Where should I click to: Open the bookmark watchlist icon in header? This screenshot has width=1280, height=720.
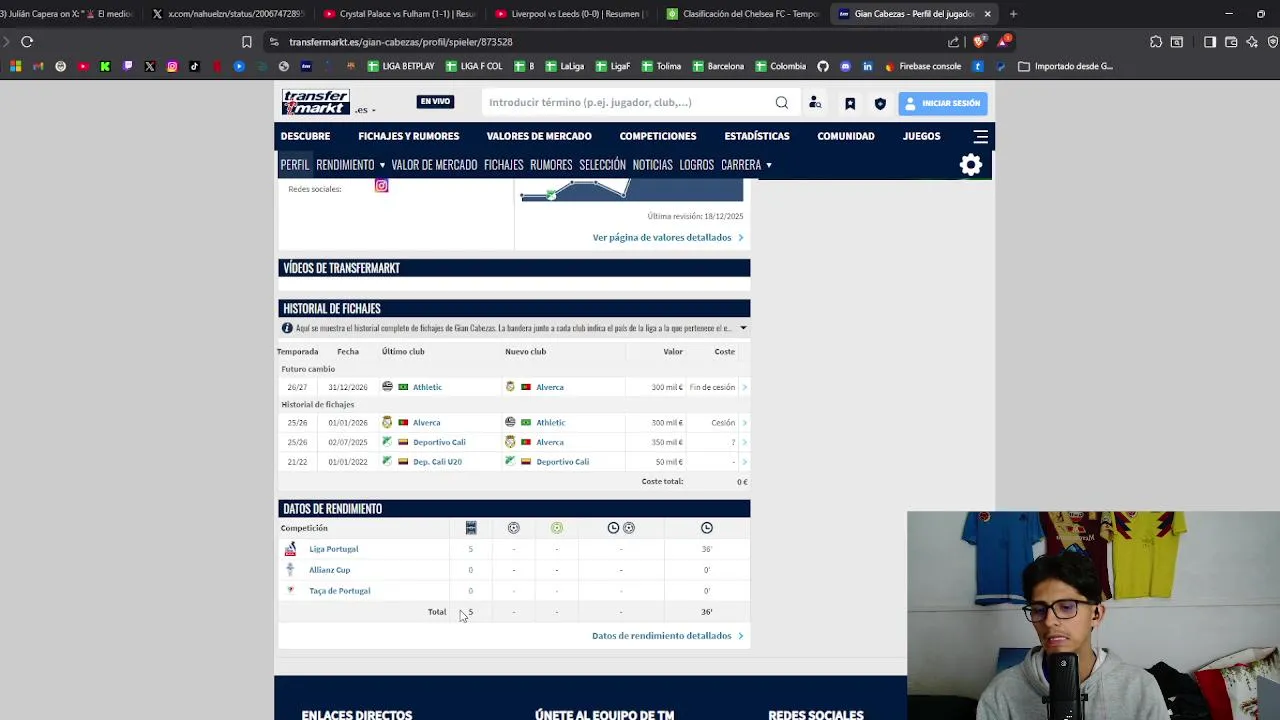(x=850, y=103)
